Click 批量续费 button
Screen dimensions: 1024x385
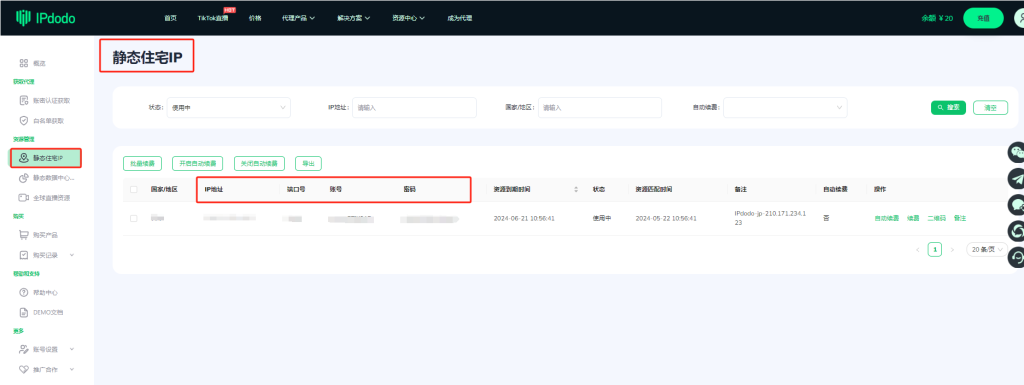point(142,163)
